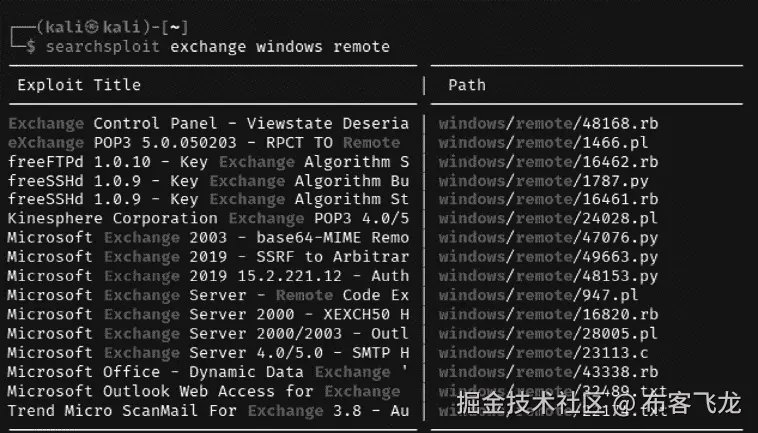Select the Exchange Server 2000/2003 Outl row

click(208, 333)
